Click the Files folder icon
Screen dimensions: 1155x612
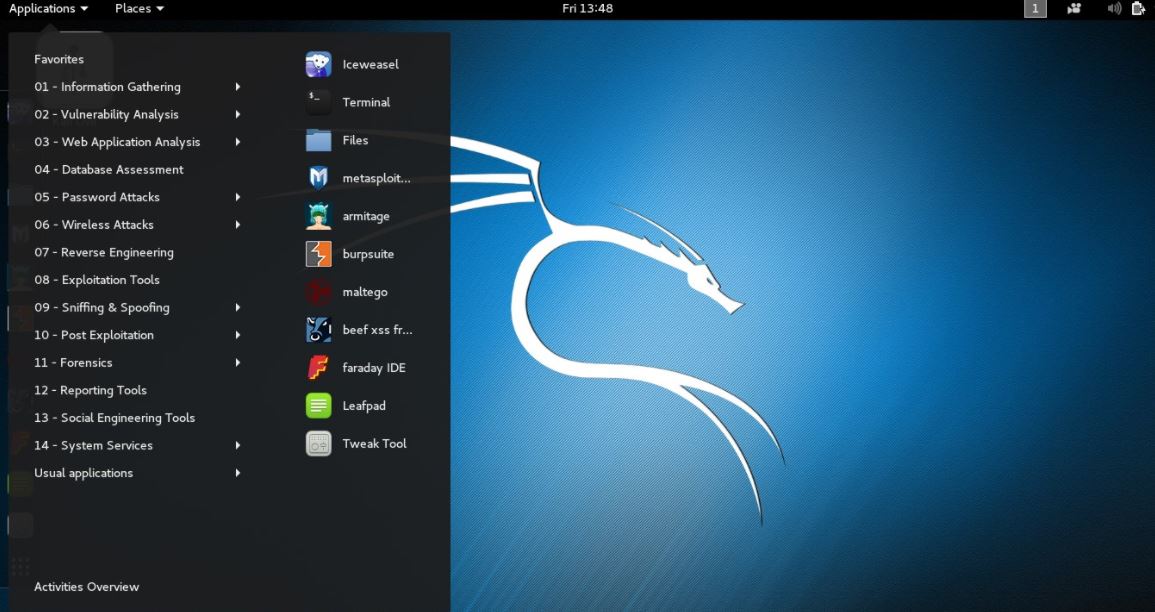(x=318, y=141)
